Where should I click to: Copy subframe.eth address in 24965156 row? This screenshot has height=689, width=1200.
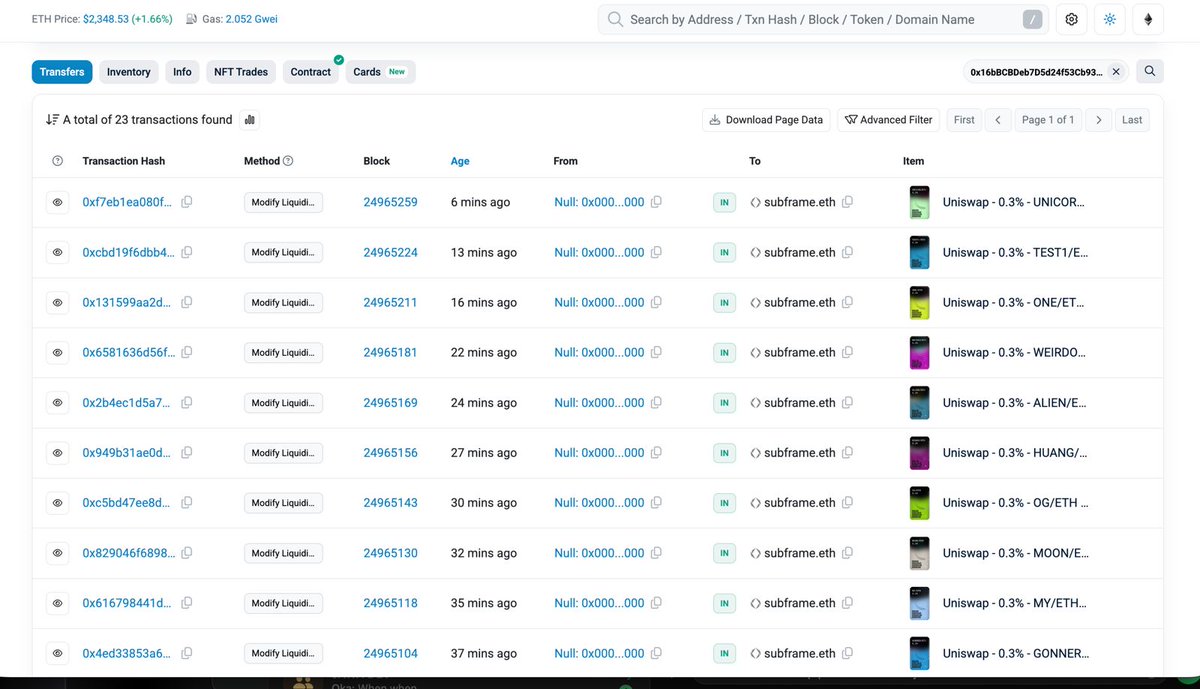pos(847,453)
